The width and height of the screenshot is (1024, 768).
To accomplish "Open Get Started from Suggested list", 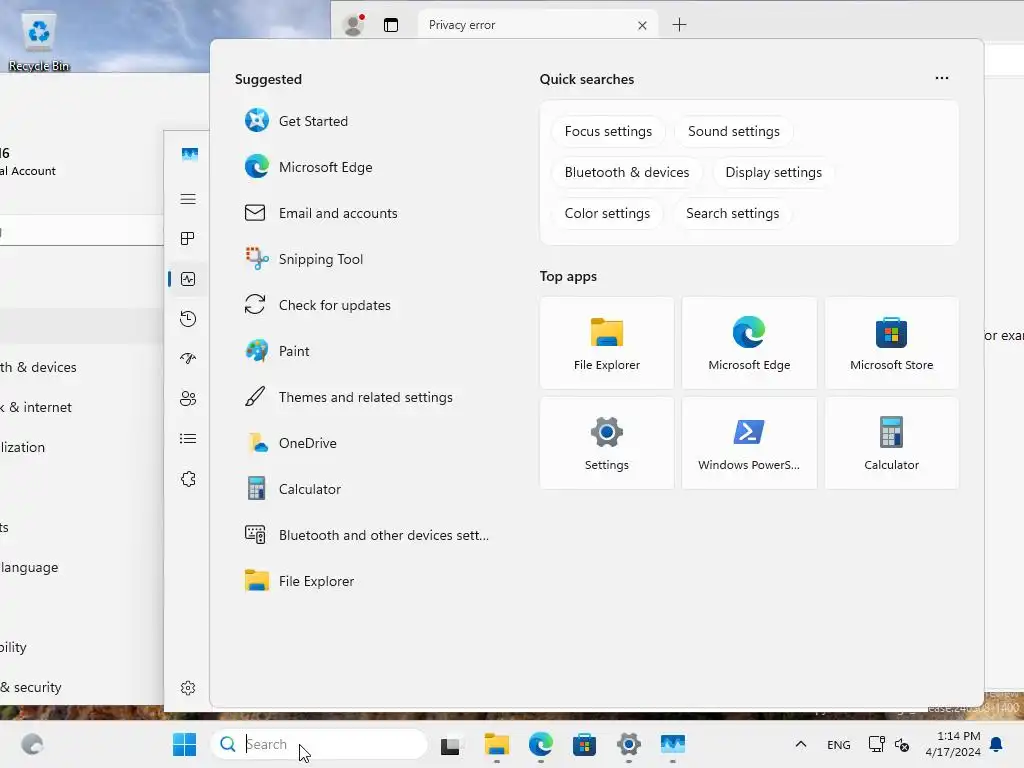I will click(x=296, y=121).
